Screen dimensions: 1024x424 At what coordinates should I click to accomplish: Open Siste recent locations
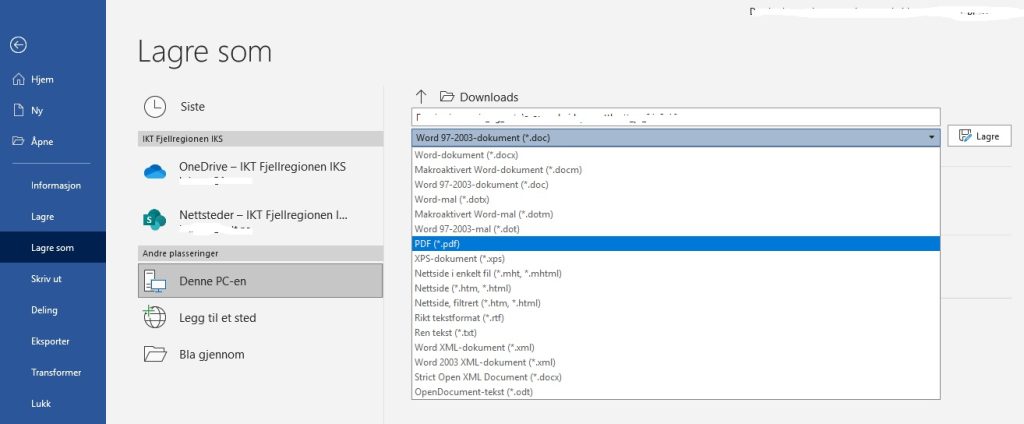261,106
